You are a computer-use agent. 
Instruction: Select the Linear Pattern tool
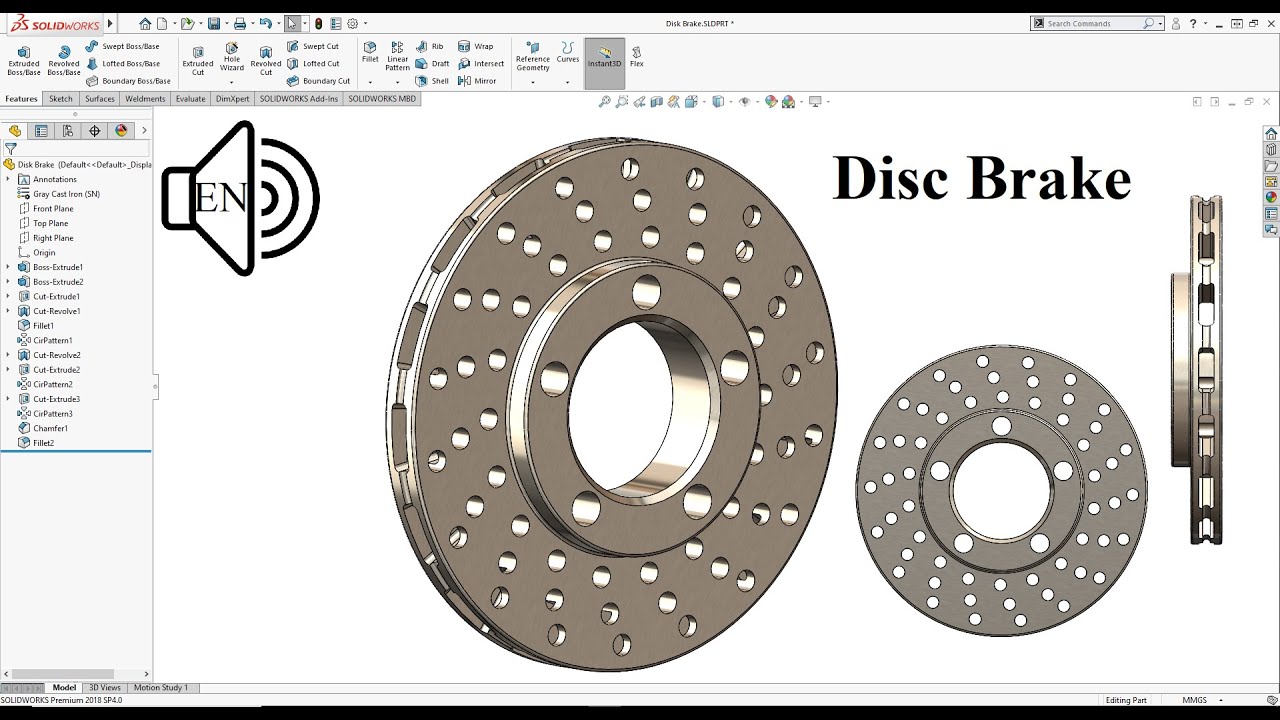(x=398, y=57)
